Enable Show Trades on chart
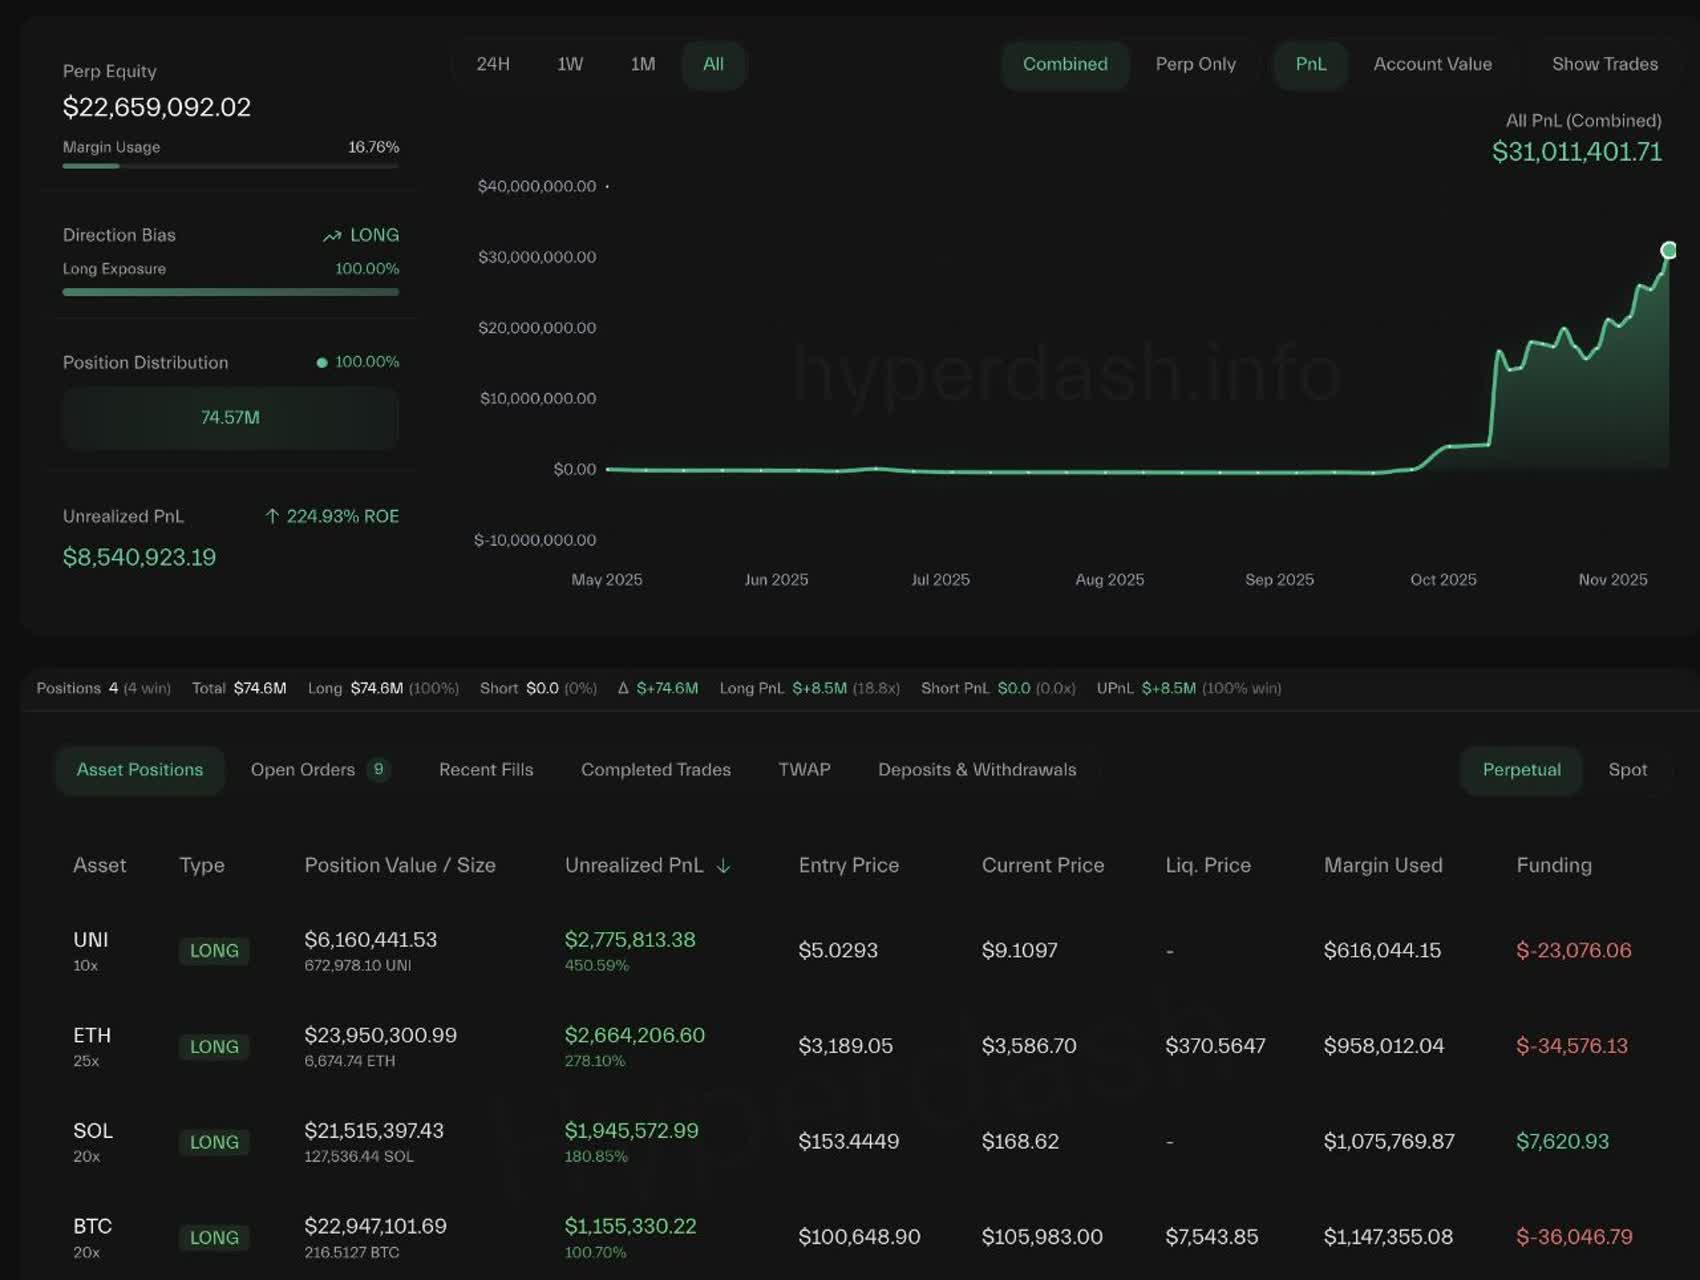This screenshot has width=1700, height=1280. [1604, 64]
